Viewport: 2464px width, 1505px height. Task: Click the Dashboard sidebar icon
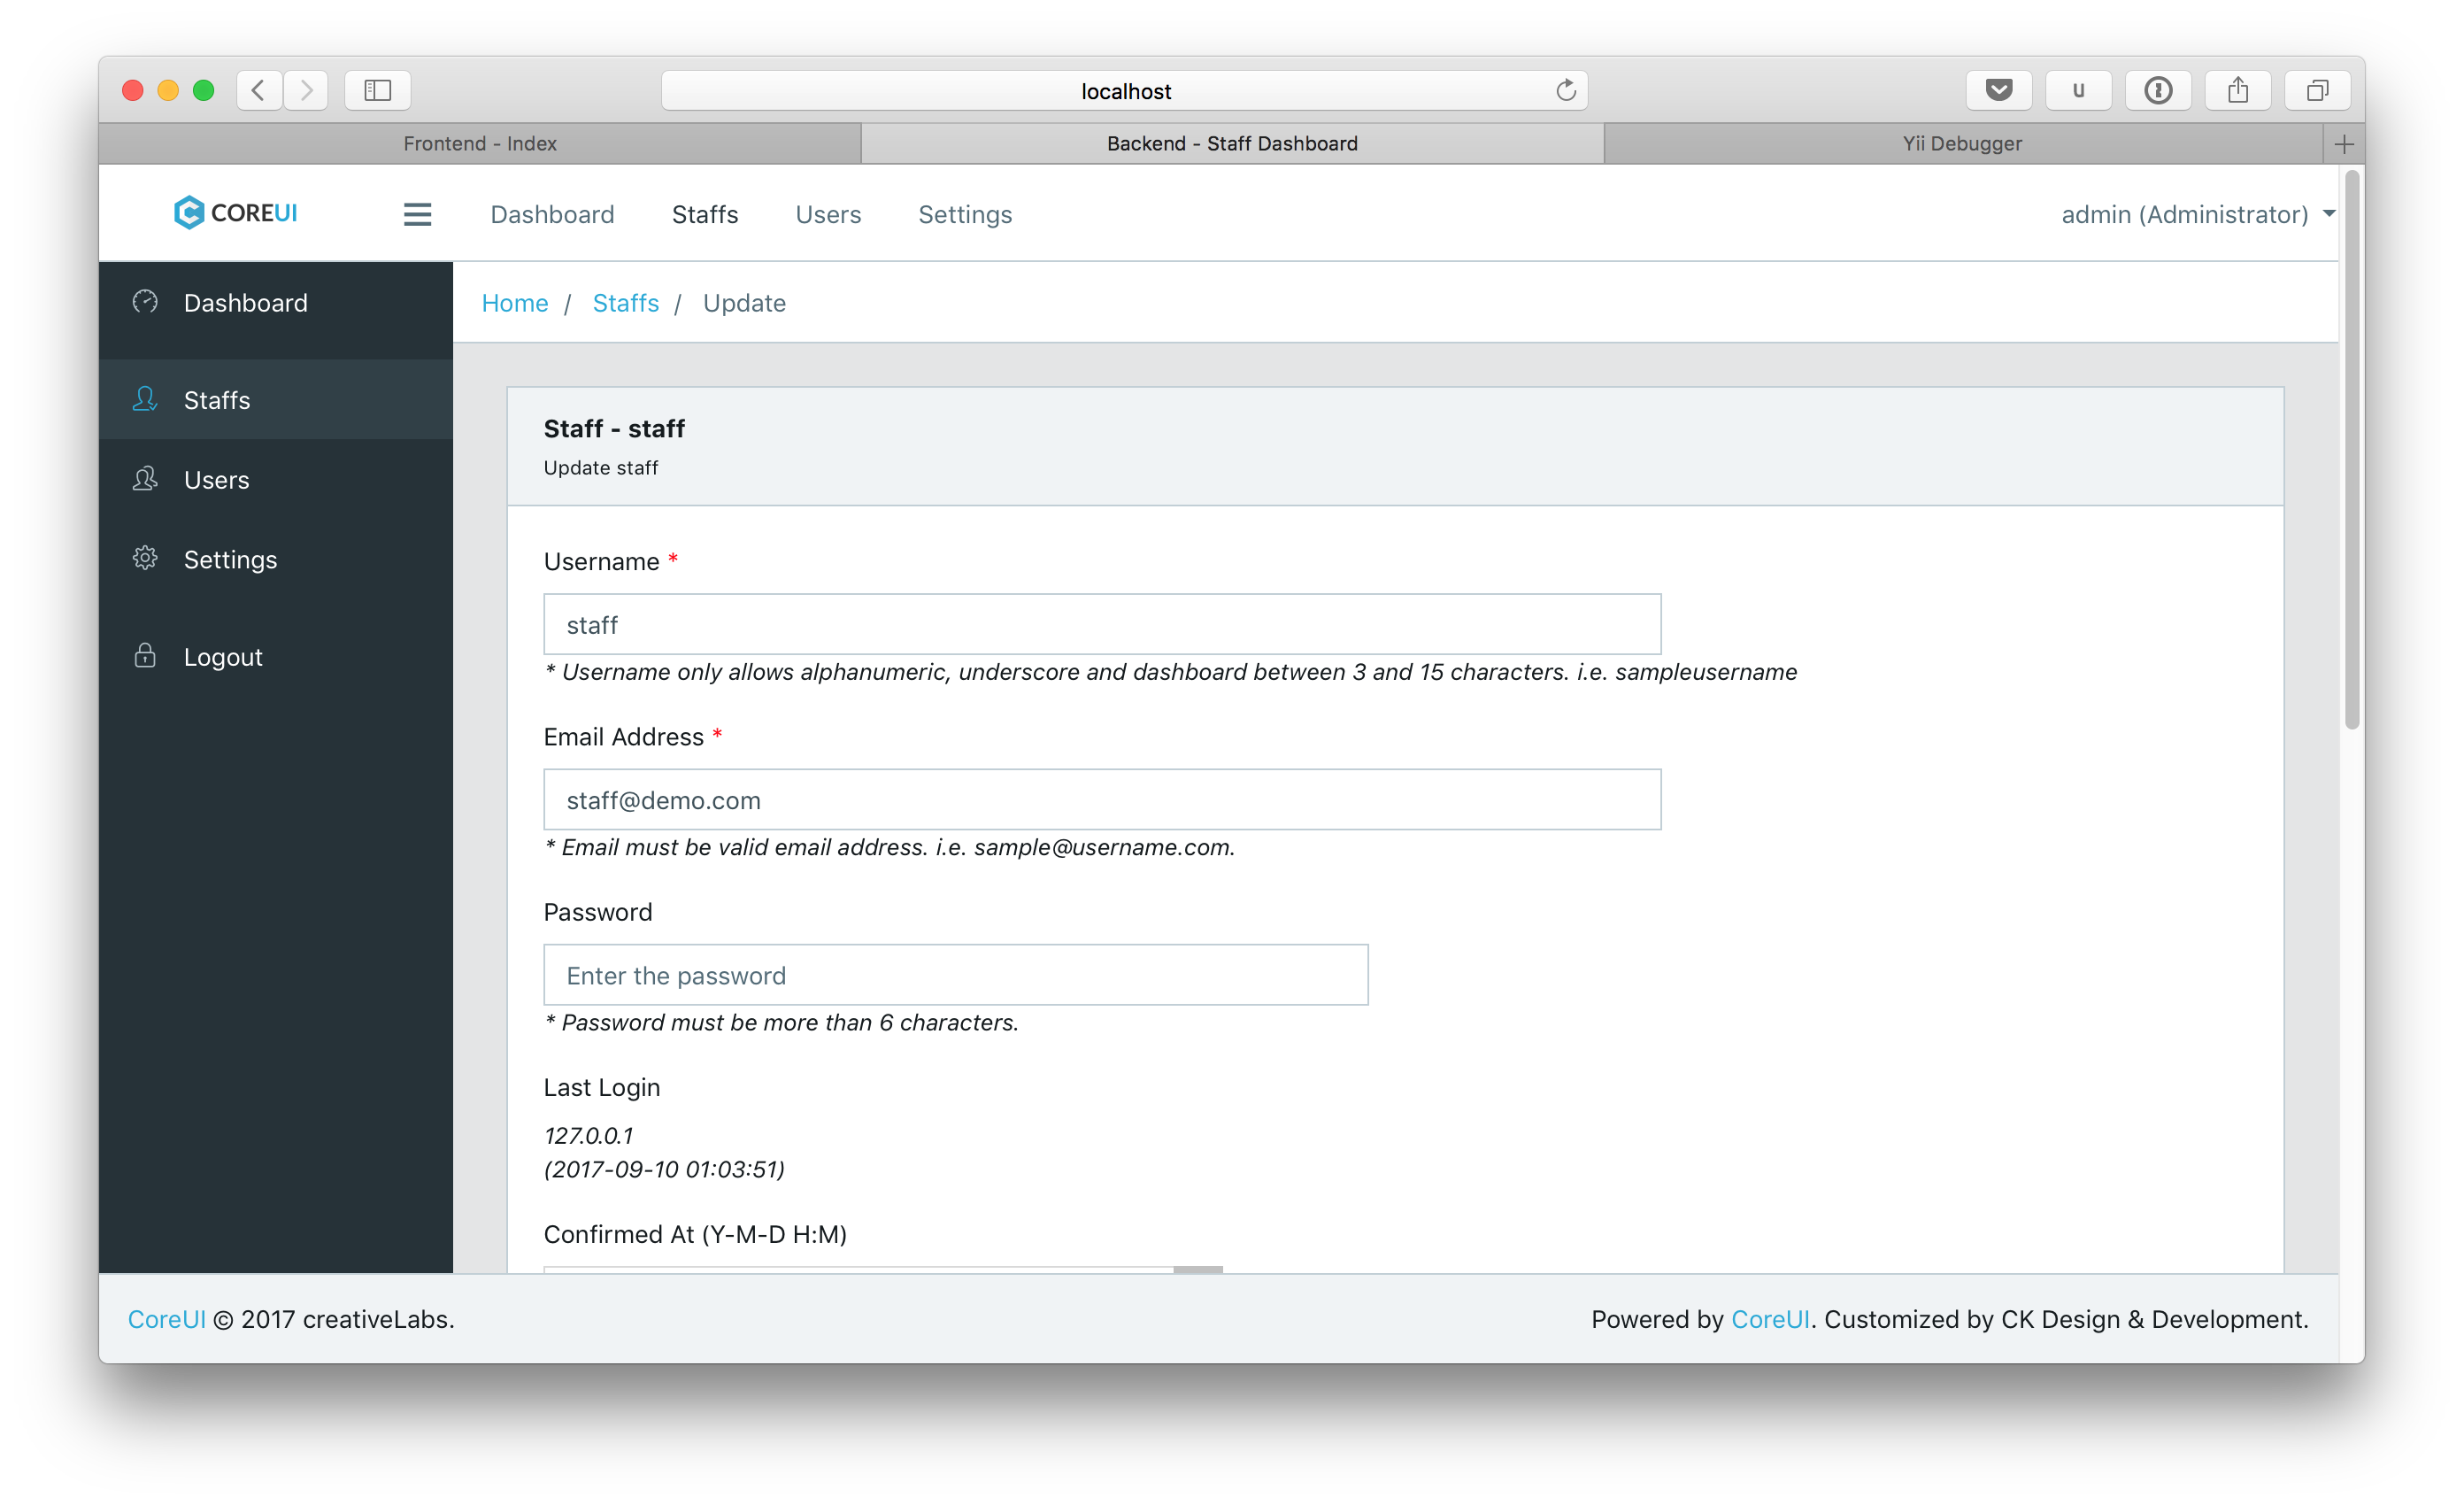146,301
